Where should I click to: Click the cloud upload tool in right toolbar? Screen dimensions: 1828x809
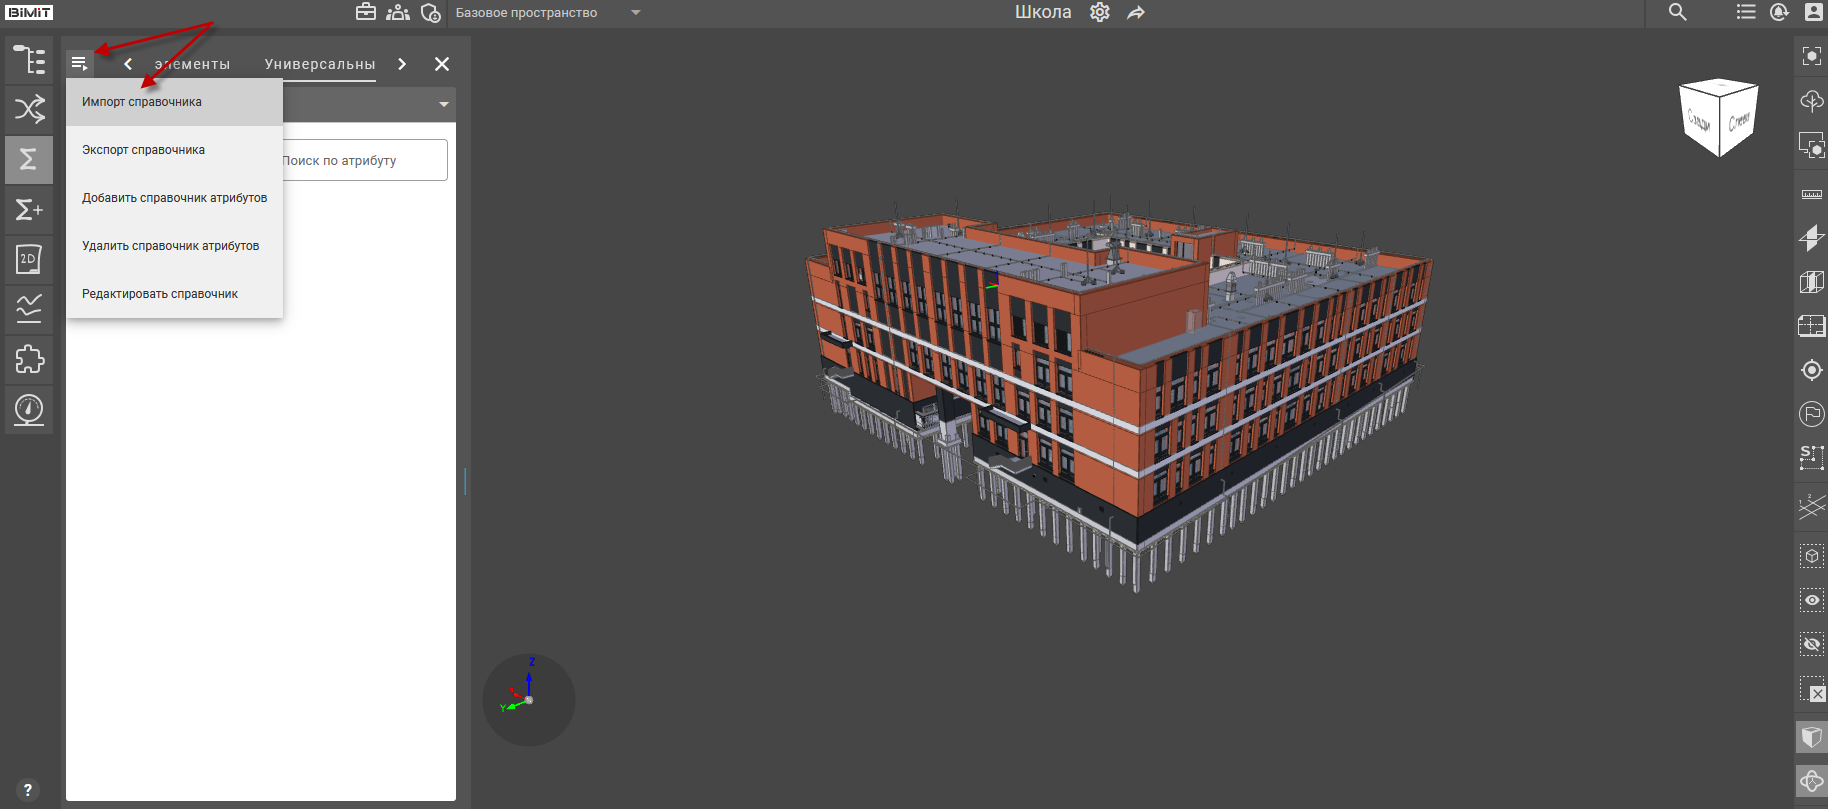pyautogui.click(x=1812, y=101)
